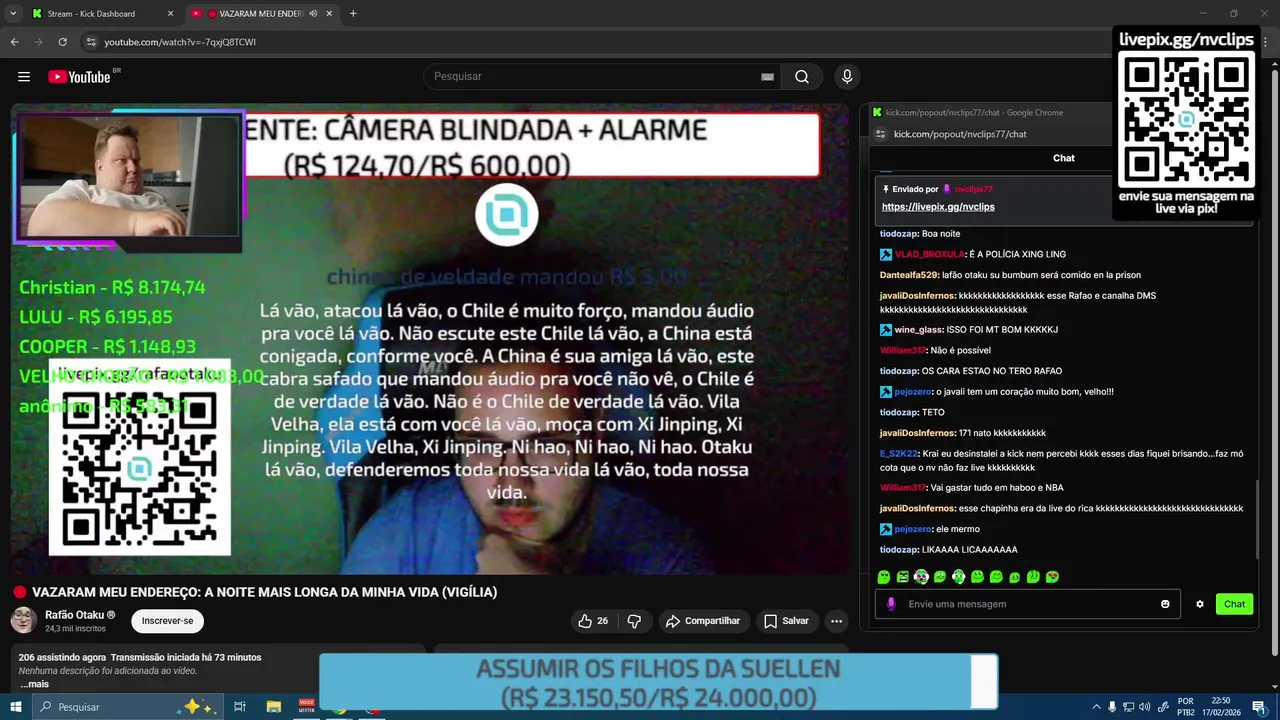Viewport: 1280px width, 720px height.
Task: Switch POR PTB2 input language
Action: 1186,707
